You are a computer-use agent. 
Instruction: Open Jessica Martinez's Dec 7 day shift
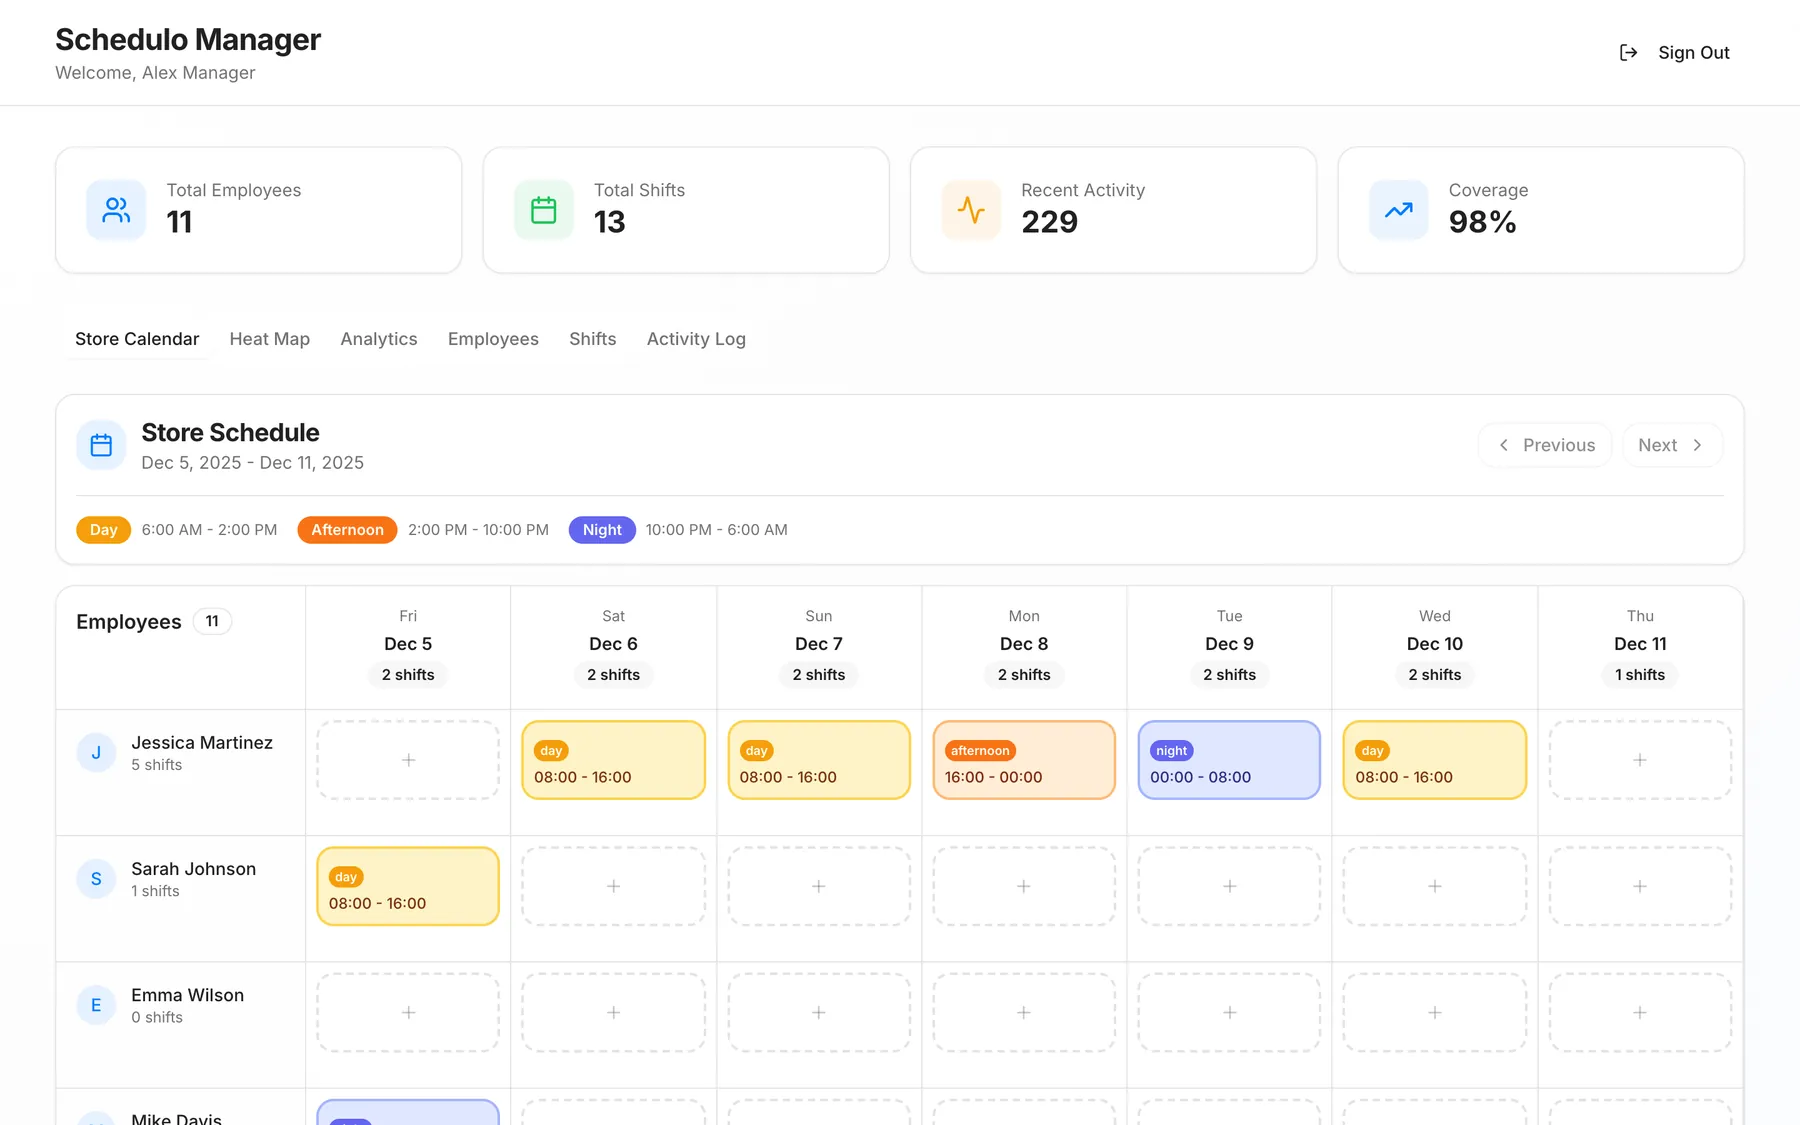click(819, 760)
